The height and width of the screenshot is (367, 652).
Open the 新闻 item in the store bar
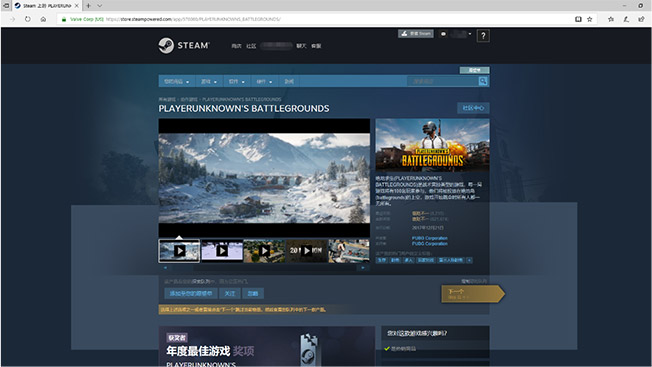(x=289, y=81)
